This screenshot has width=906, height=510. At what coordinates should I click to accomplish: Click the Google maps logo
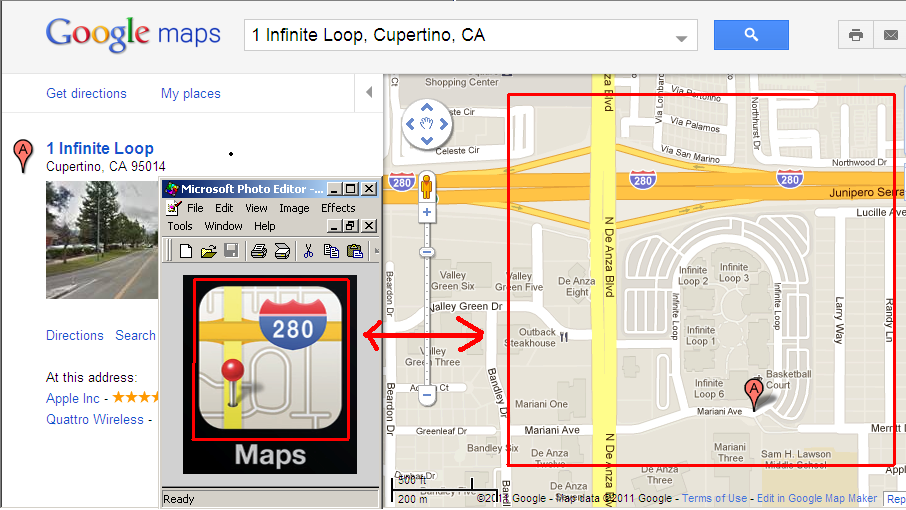coord(133,35)
